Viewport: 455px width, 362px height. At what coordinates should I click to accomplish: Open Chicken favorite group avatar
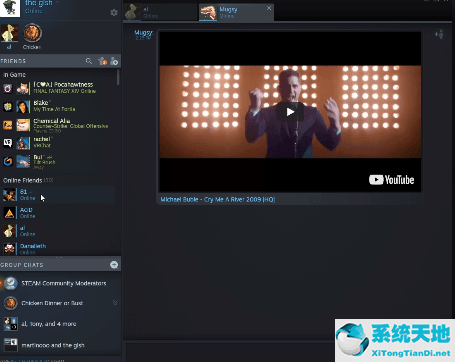(32, 33)
